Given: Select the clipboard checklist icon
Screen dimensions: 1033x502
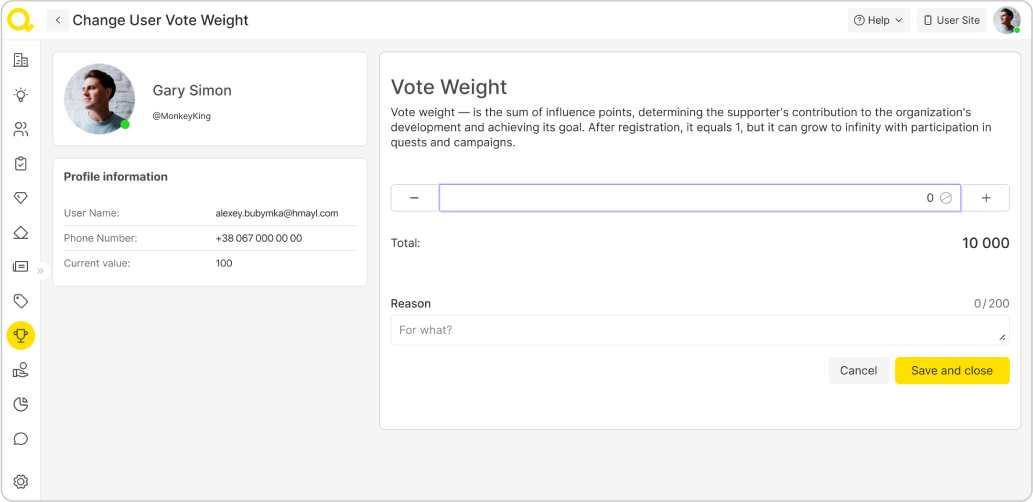Looking at the screenshot, I should (20, 164).
